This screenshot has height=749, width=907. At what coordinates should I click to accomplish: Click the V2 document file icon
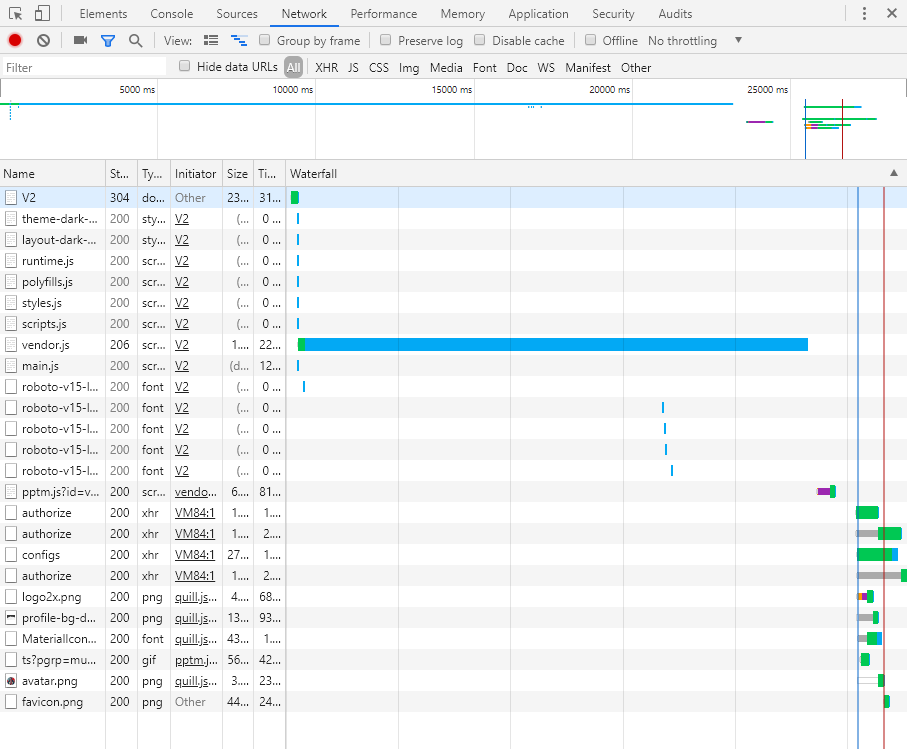pyautogui.click(x=11, y=198)
